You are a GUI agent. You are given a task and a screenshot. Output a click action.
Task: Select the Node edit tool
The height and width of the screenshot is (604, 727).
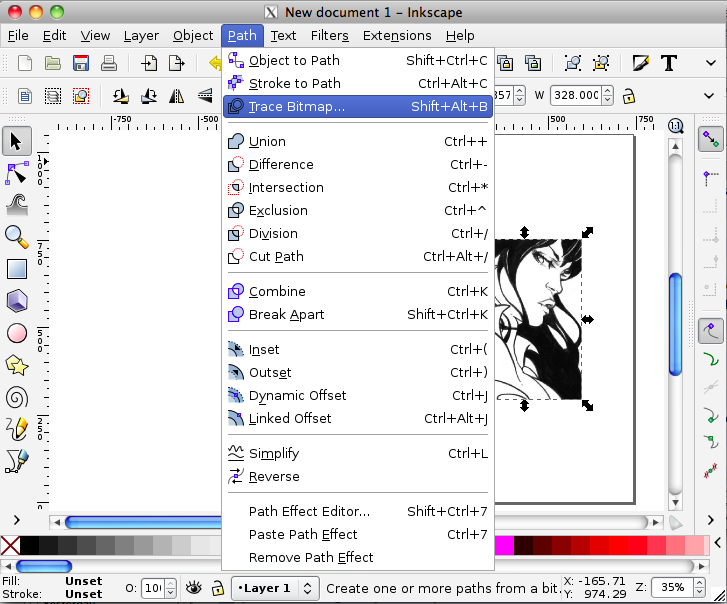pyautogui.click(x=17, y=173)
